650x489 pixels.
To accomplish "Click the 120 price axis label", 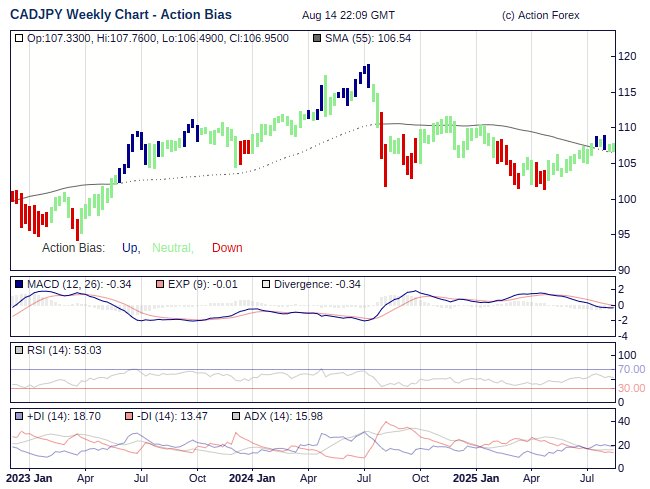I will point(627,56).
